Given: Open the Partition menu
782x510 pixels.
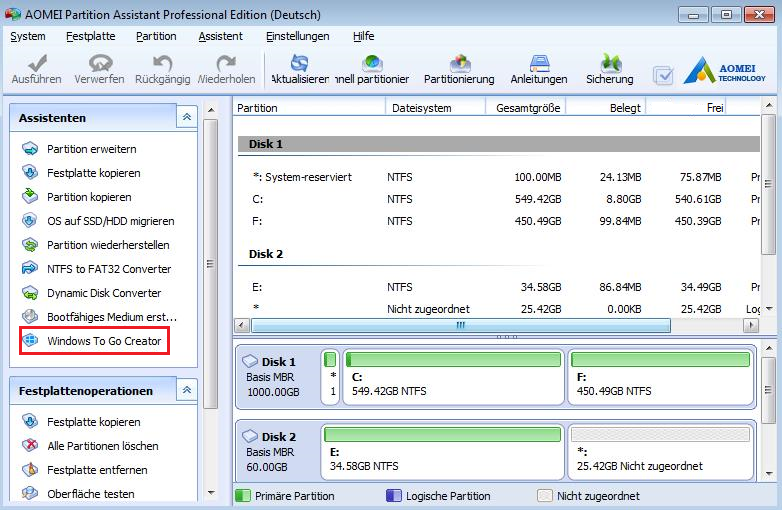Looking at the screenshot, I should click(x=156, y=36).
